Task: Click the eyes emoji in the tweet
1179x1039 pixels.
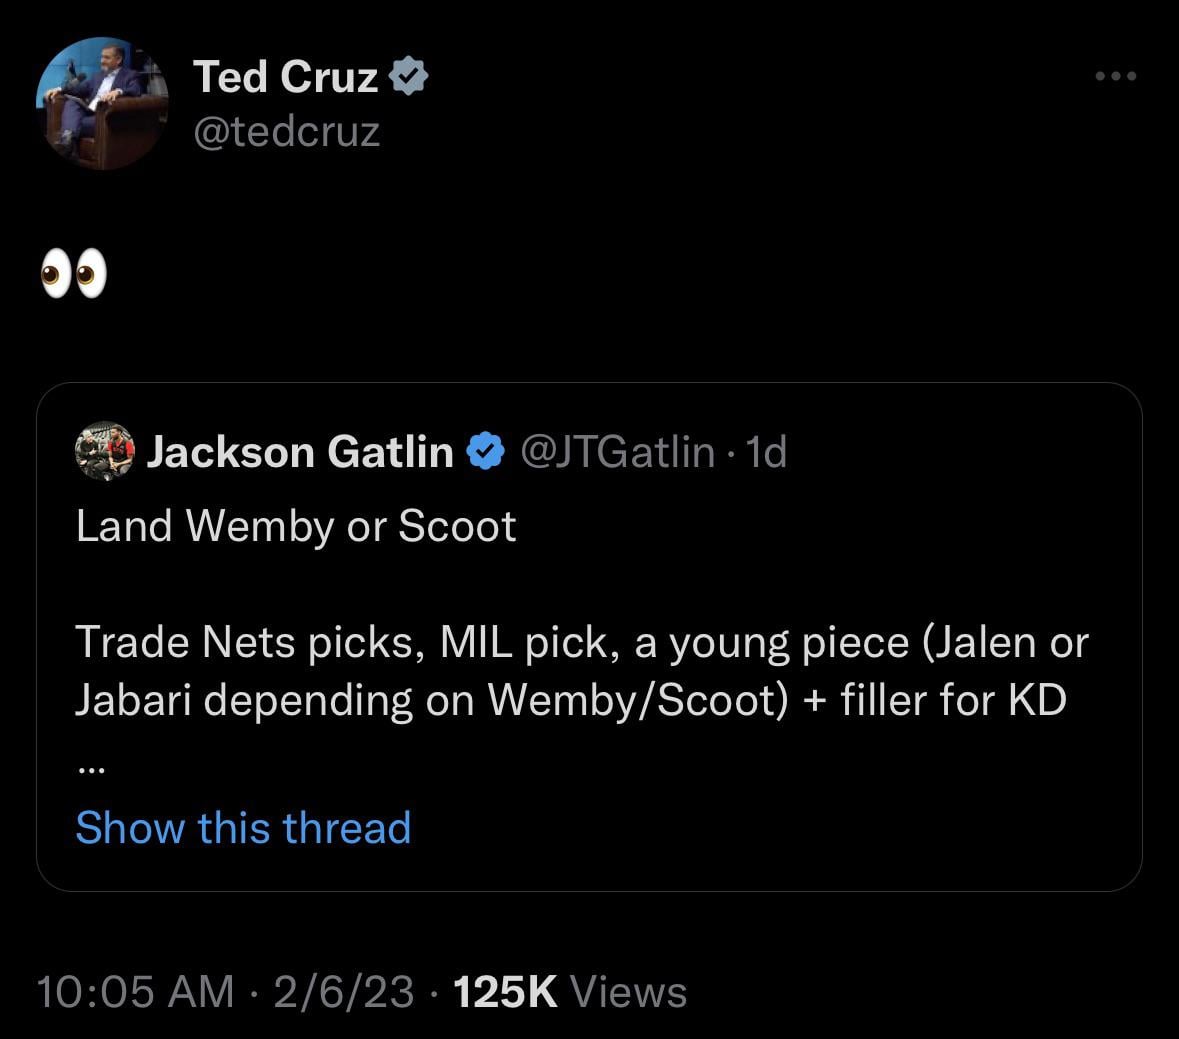Action: [x=73, y=275]
